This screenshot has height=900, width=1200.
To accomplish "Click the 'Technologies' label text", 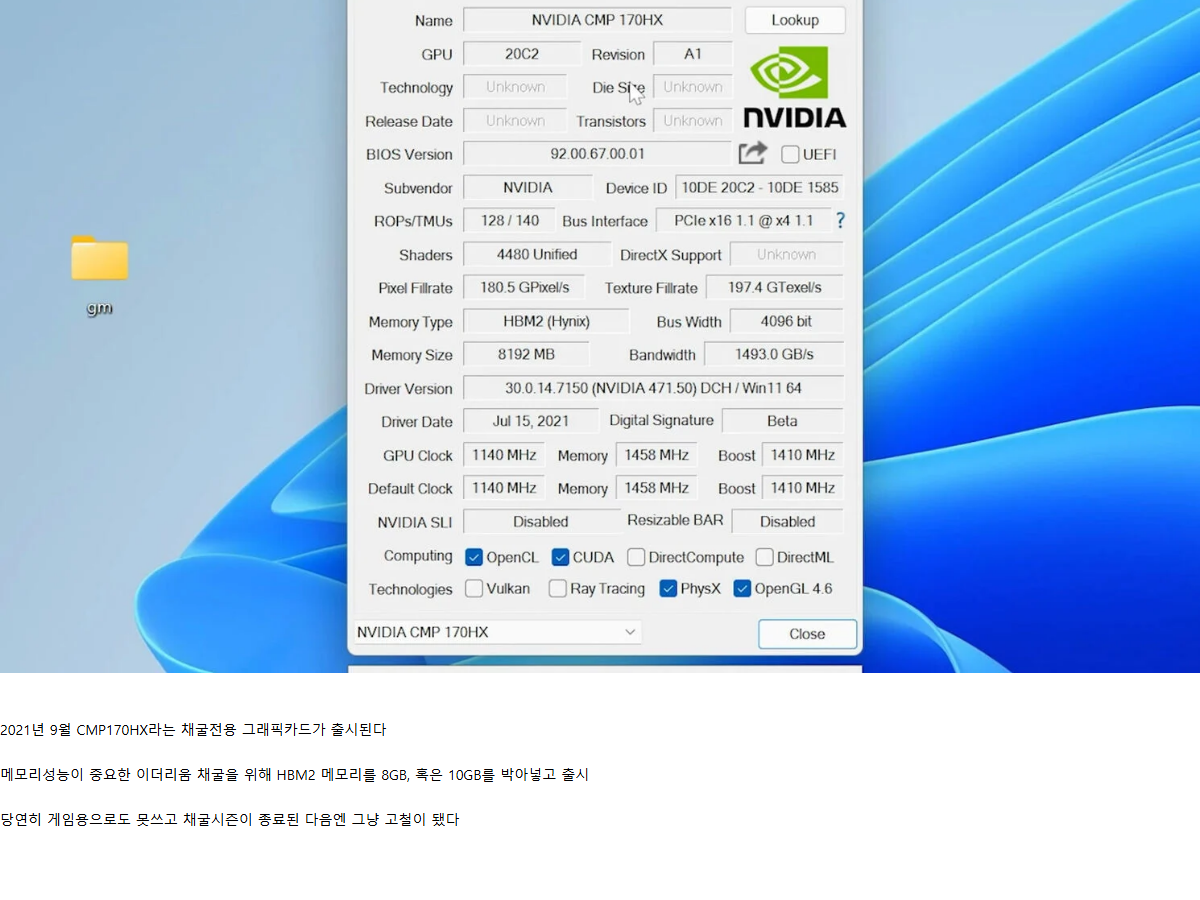I will pos(410,589).
